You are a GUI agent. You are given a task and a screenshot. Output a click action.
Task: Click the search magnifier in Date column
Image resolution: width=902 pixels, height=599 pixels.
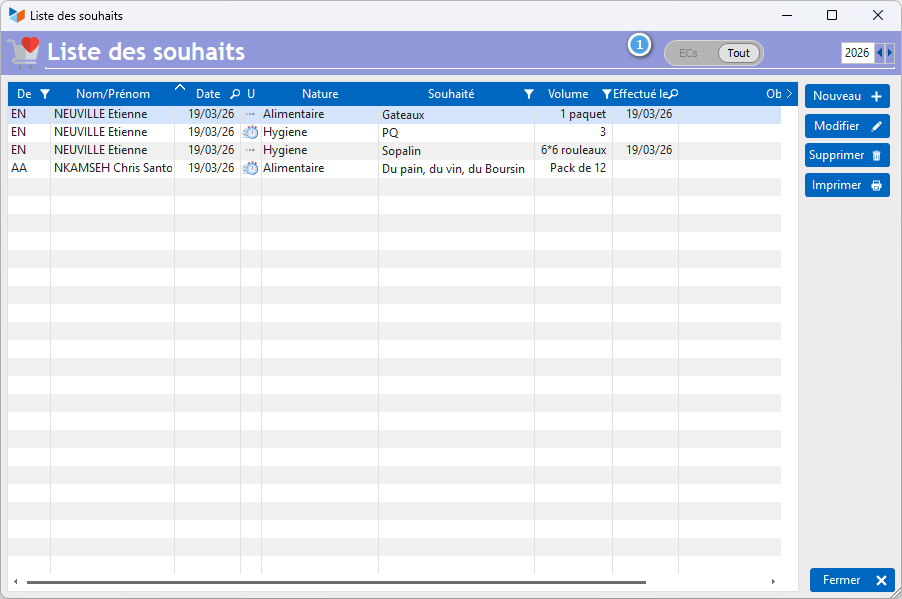(235, 94)
